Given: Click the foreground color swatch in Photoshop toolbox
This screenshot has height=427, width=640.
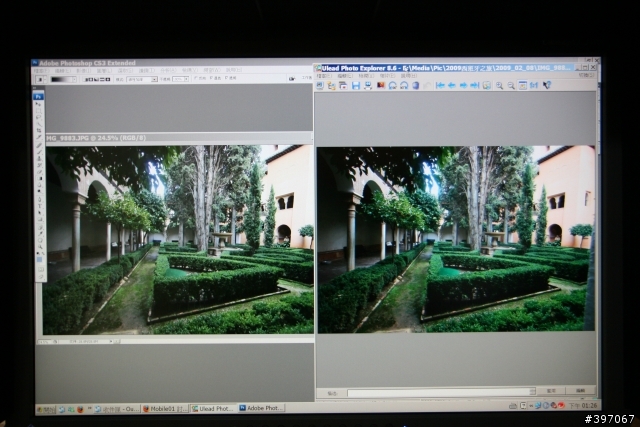Looking at the screenshot, I should (x=39, y=259).
